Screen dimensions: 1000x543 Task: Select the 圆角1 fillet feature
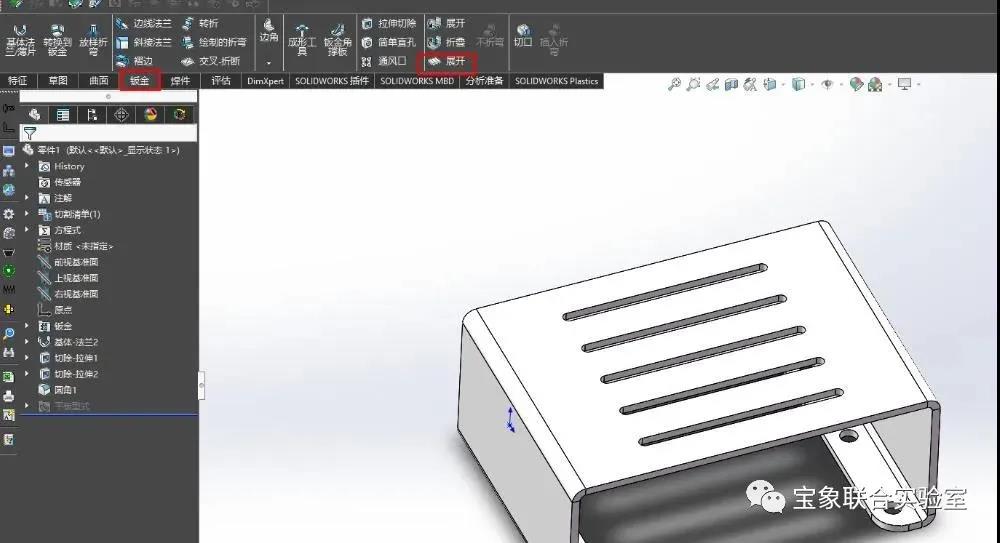click(57, 390)
